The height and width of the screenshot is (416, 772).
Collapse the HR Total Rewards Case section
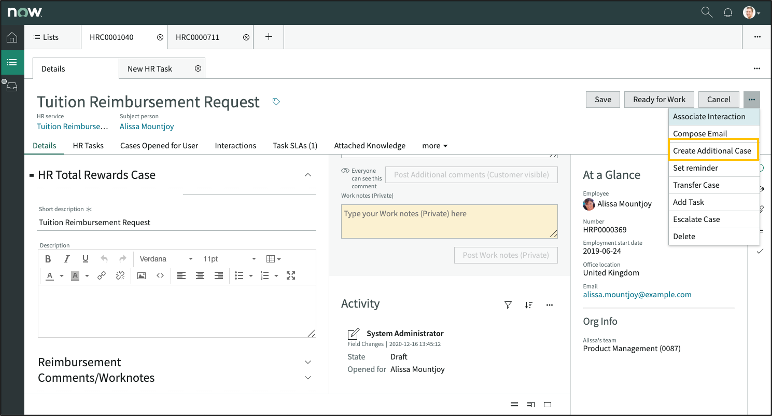(x=308, y=175)
